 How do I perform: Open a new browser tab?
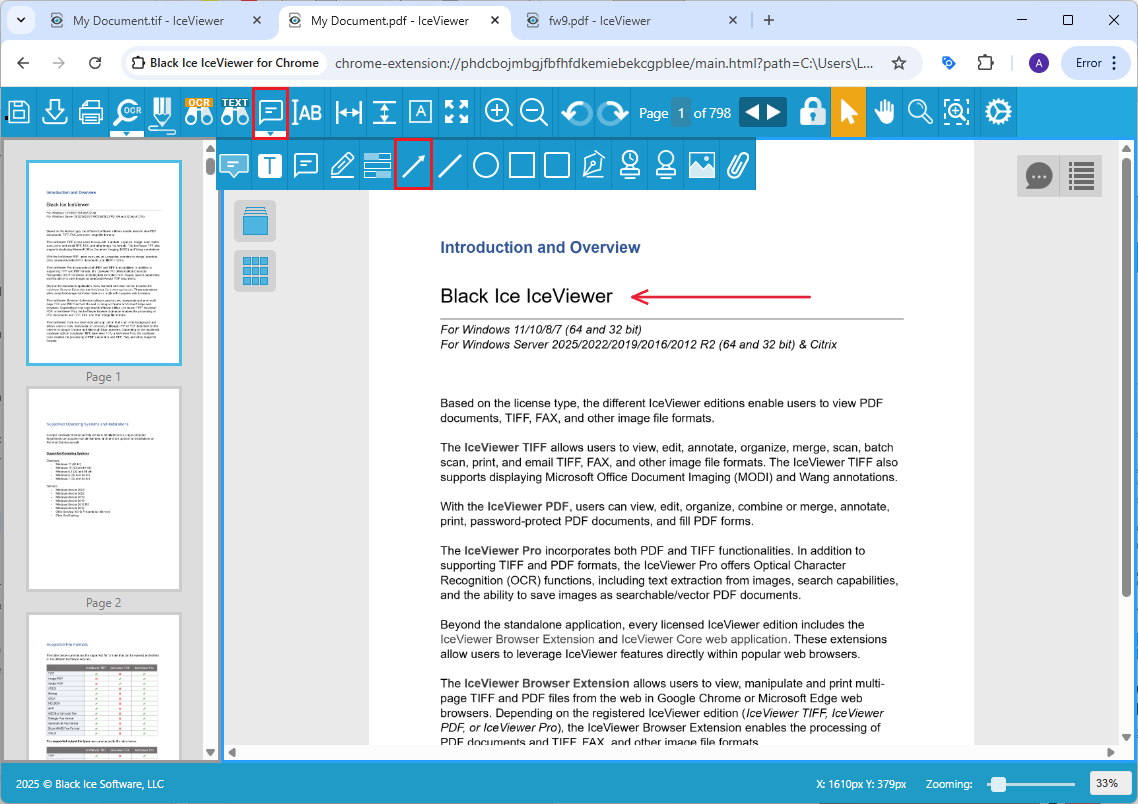[x=769, y=20]
